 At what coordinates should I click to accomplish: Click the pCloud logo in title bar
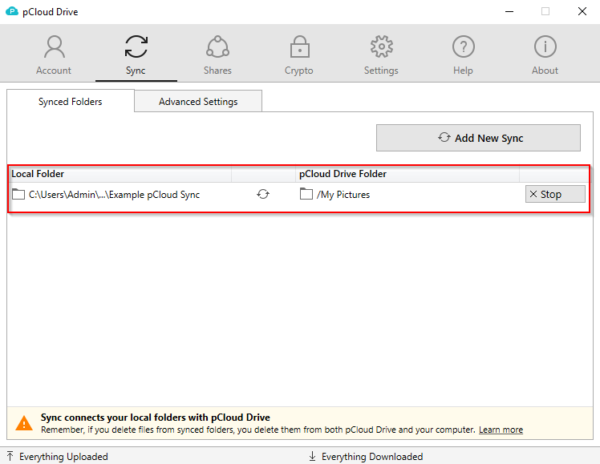tap(12, 11)
